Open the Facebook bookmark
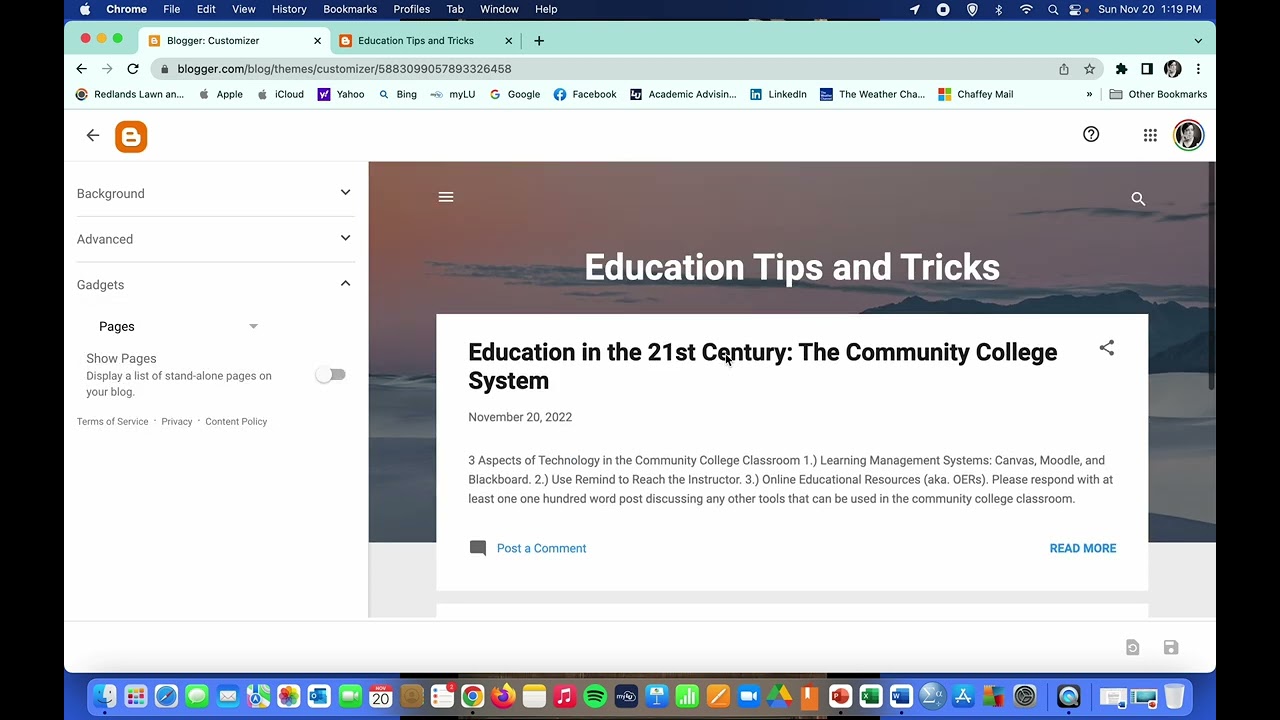Image resolution: width=1280 pixels, height=720 pixels. 585,94
